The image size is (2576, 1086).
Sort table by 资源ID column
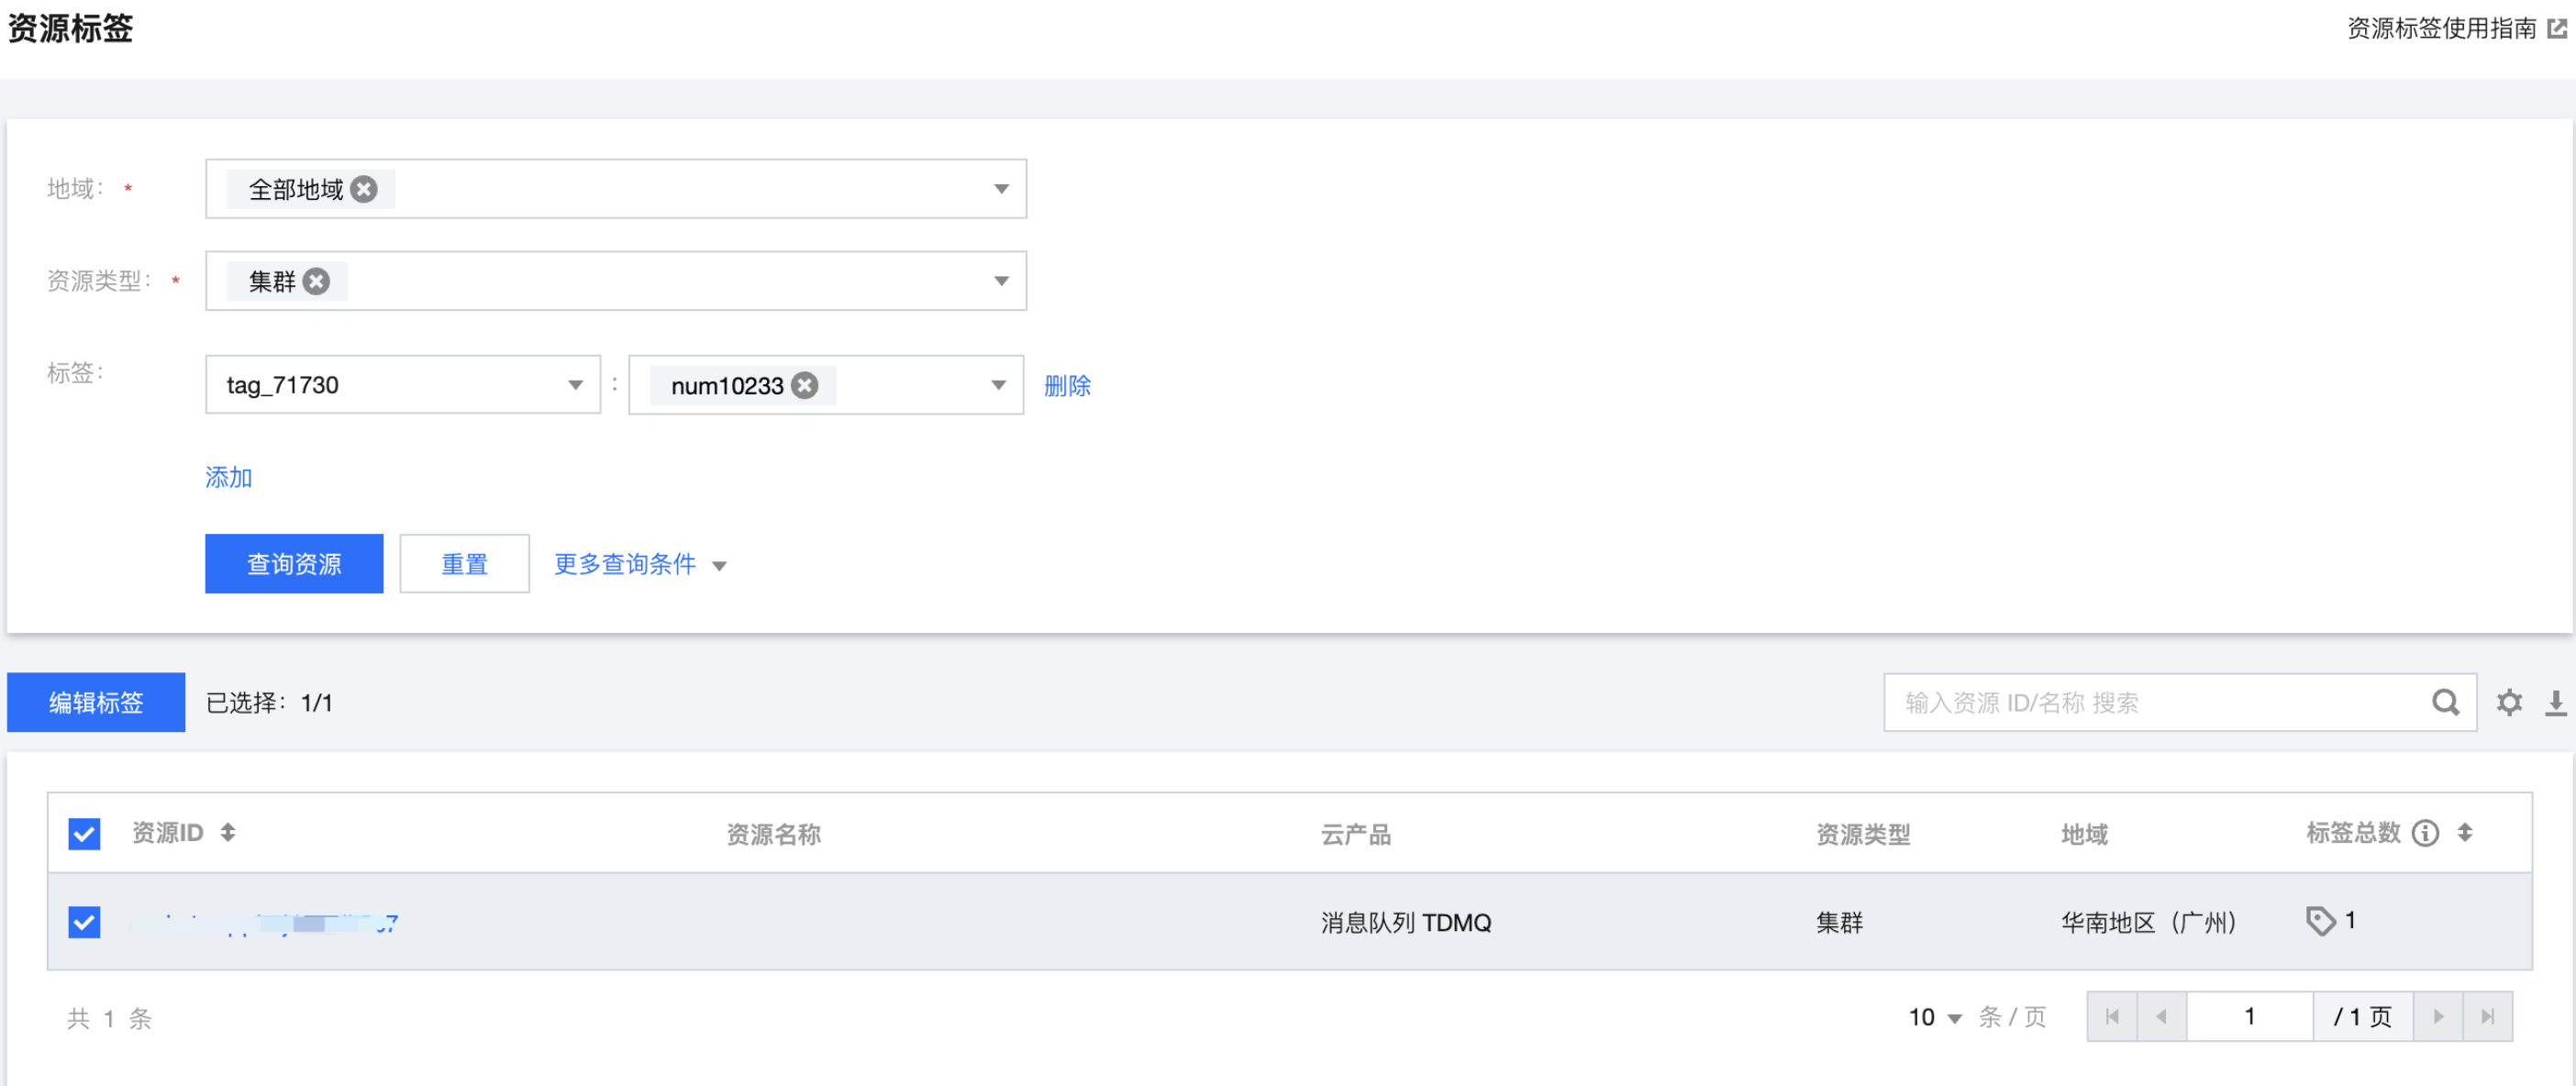(228, 832)
